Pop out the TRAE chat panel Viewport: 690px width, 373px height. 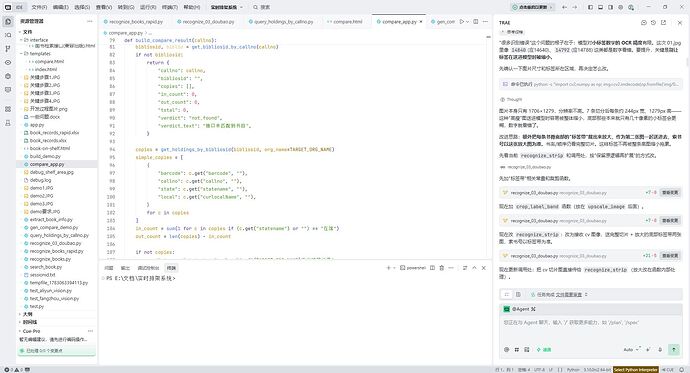663,22
